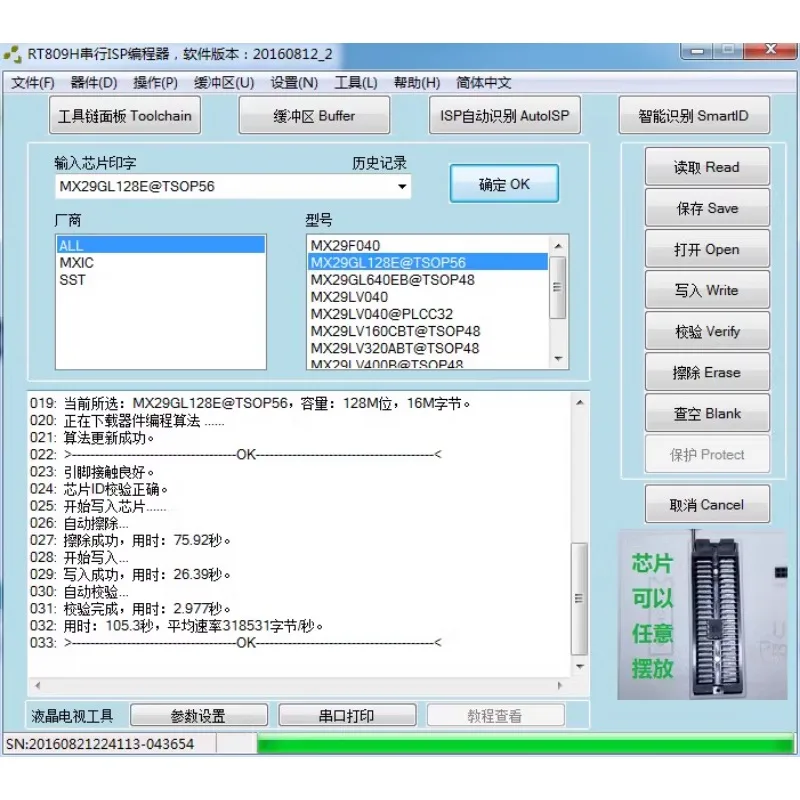Viewport: 800px width, 800px height.
Task: Click 保存 Save button
Action: 707,208
